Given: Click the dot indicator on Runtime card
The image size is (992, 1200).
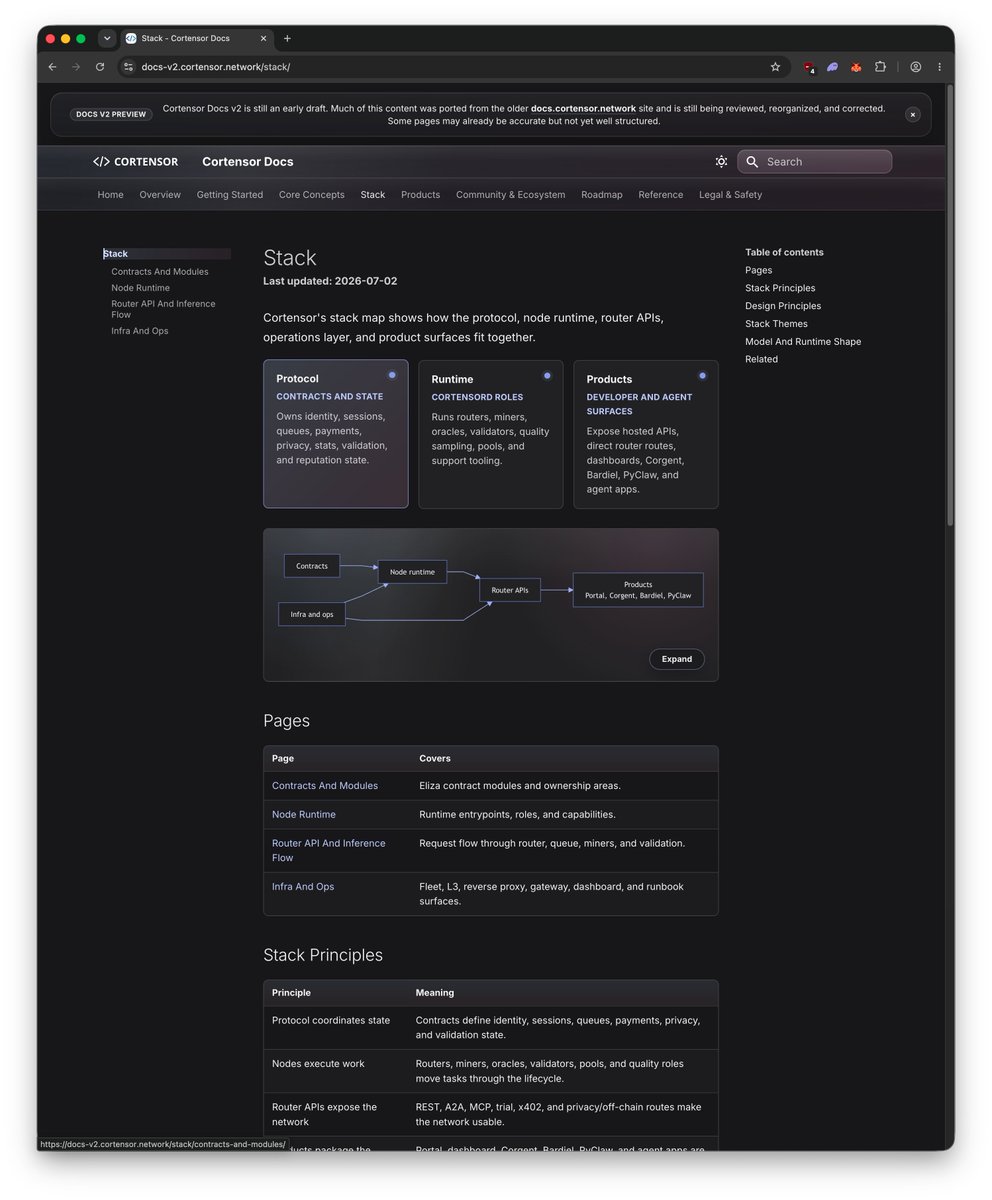Looking at the screenshot, I should [547, 375].
